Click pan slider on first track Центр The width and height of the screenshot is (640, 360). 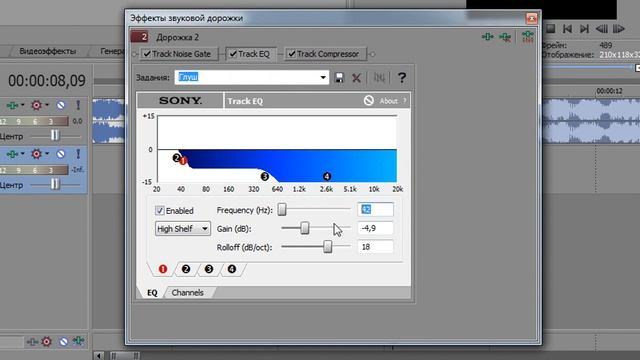coord(55,136)
